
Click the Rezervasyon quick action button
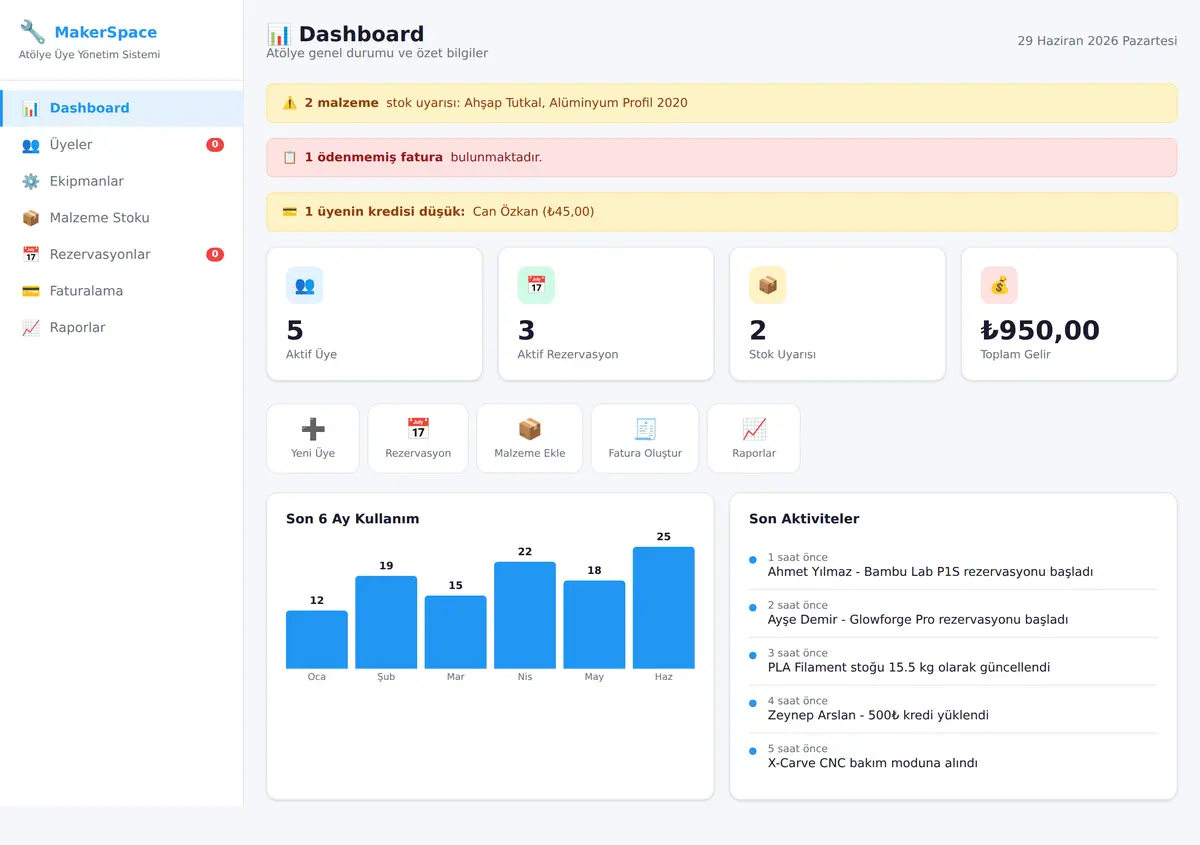click(x=418, y=438)
